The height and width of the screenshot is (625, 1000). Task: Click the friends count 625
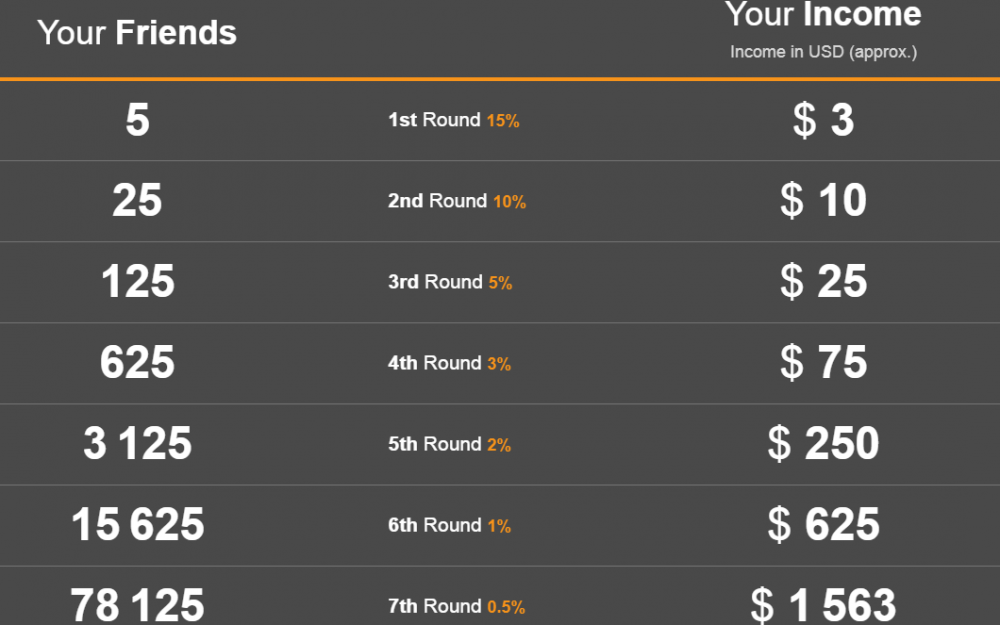tap(137, 363)
